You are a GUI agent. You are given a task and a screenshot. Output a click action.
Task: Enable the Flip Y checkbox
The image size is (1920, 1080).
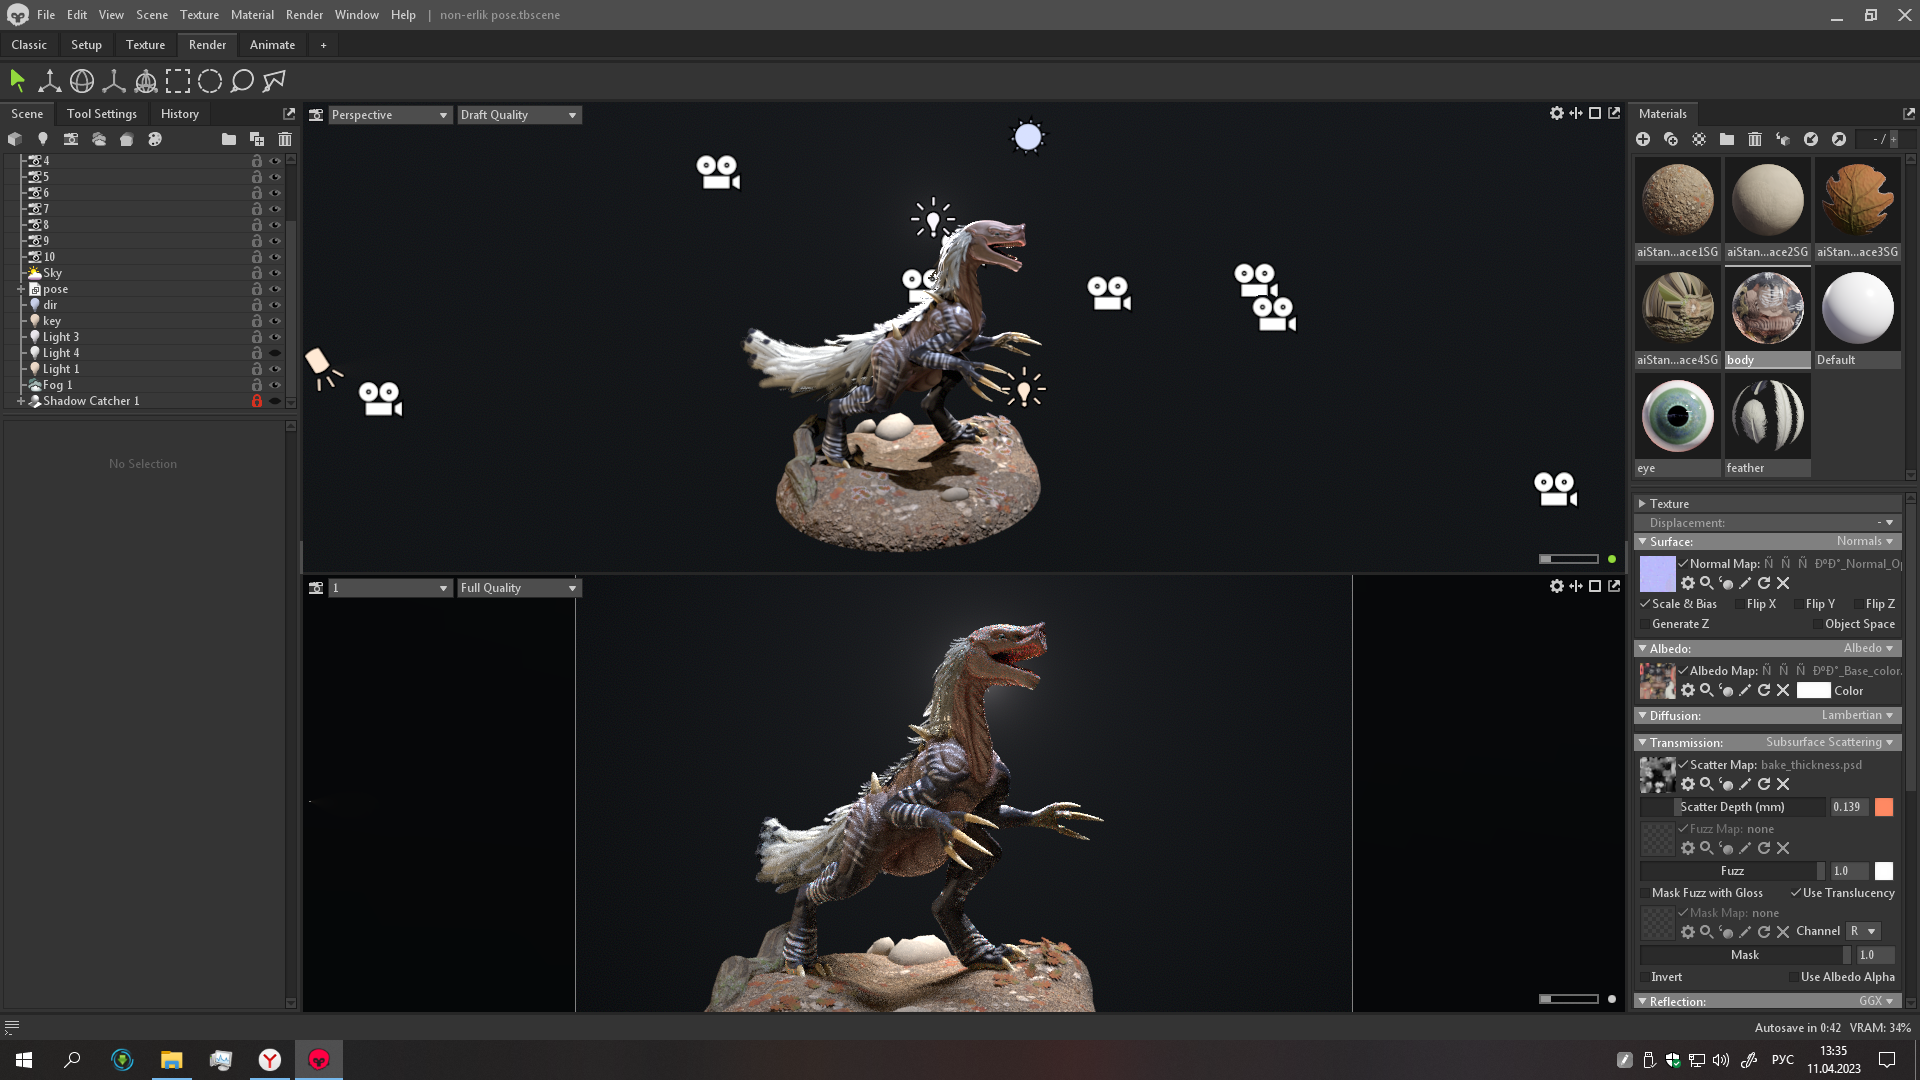click(x=1798, y=604)
